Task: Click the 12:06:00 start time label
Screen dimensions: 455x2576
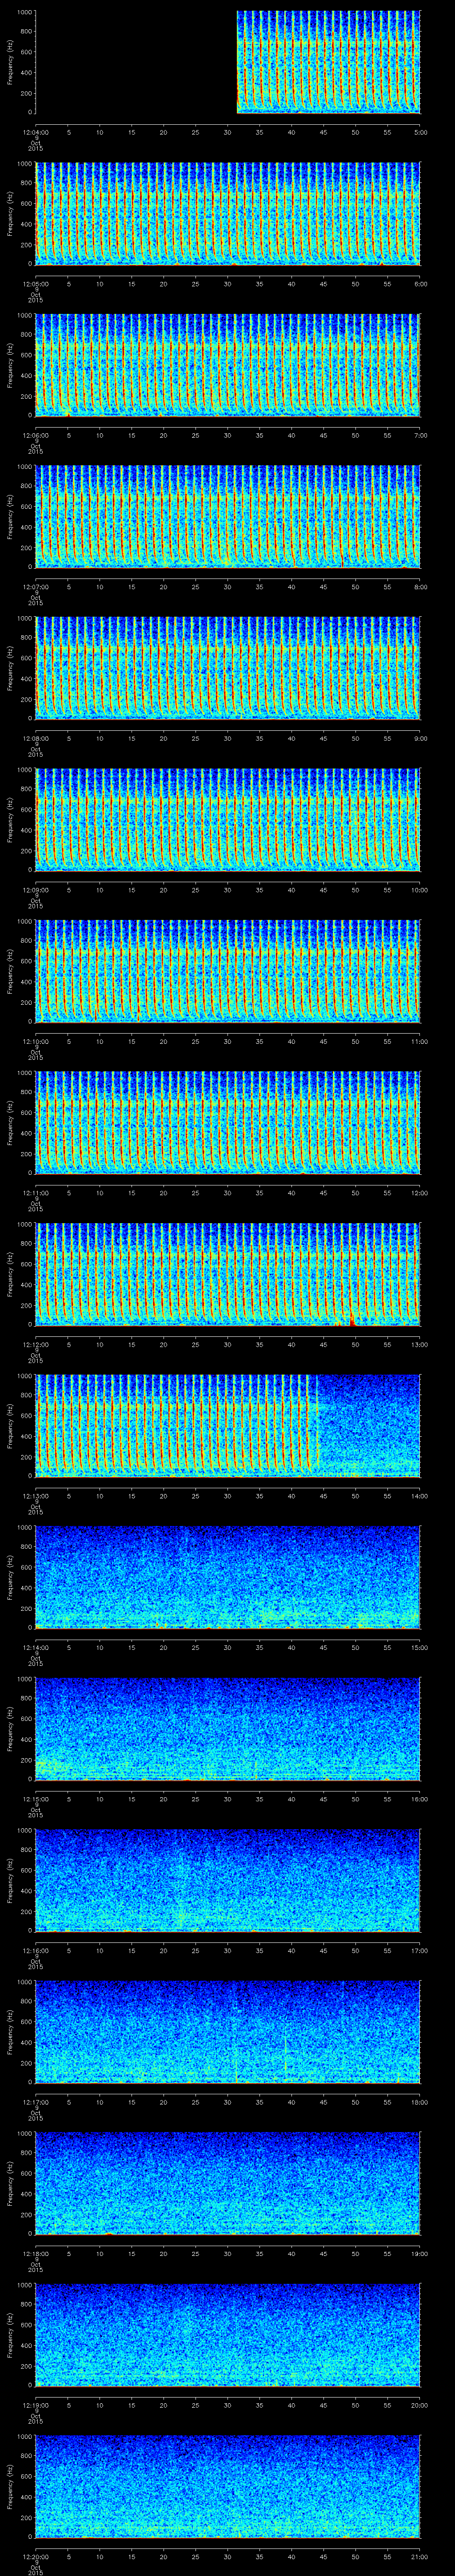Action: pyautogui.click(x=35, y=436)
